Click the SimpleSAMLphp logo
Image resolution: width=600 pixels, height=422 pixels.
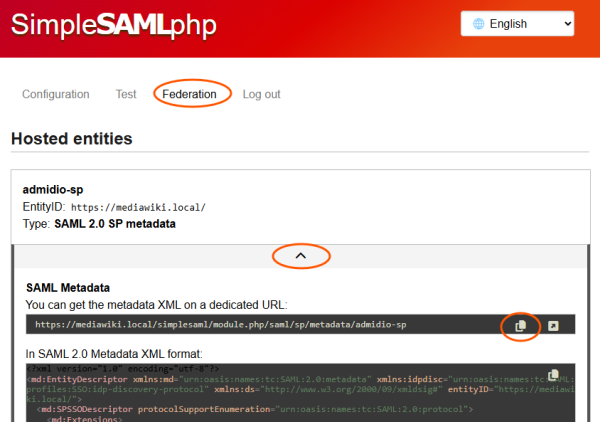point(114,25)
